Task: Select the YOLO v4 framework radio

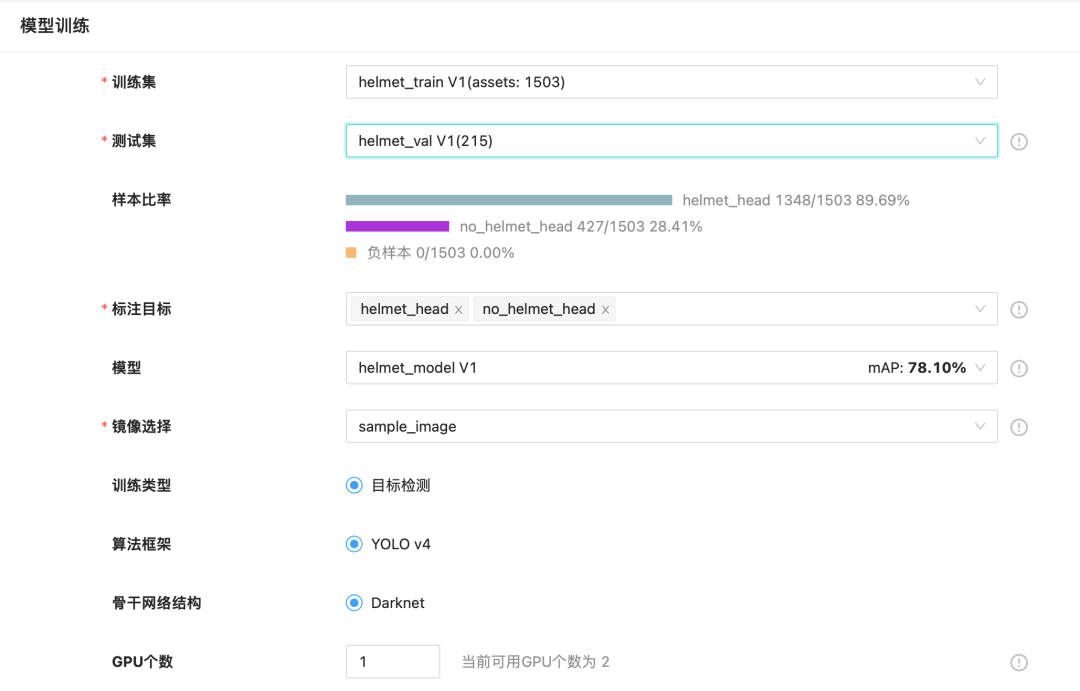Action: [x=354, y=545]
